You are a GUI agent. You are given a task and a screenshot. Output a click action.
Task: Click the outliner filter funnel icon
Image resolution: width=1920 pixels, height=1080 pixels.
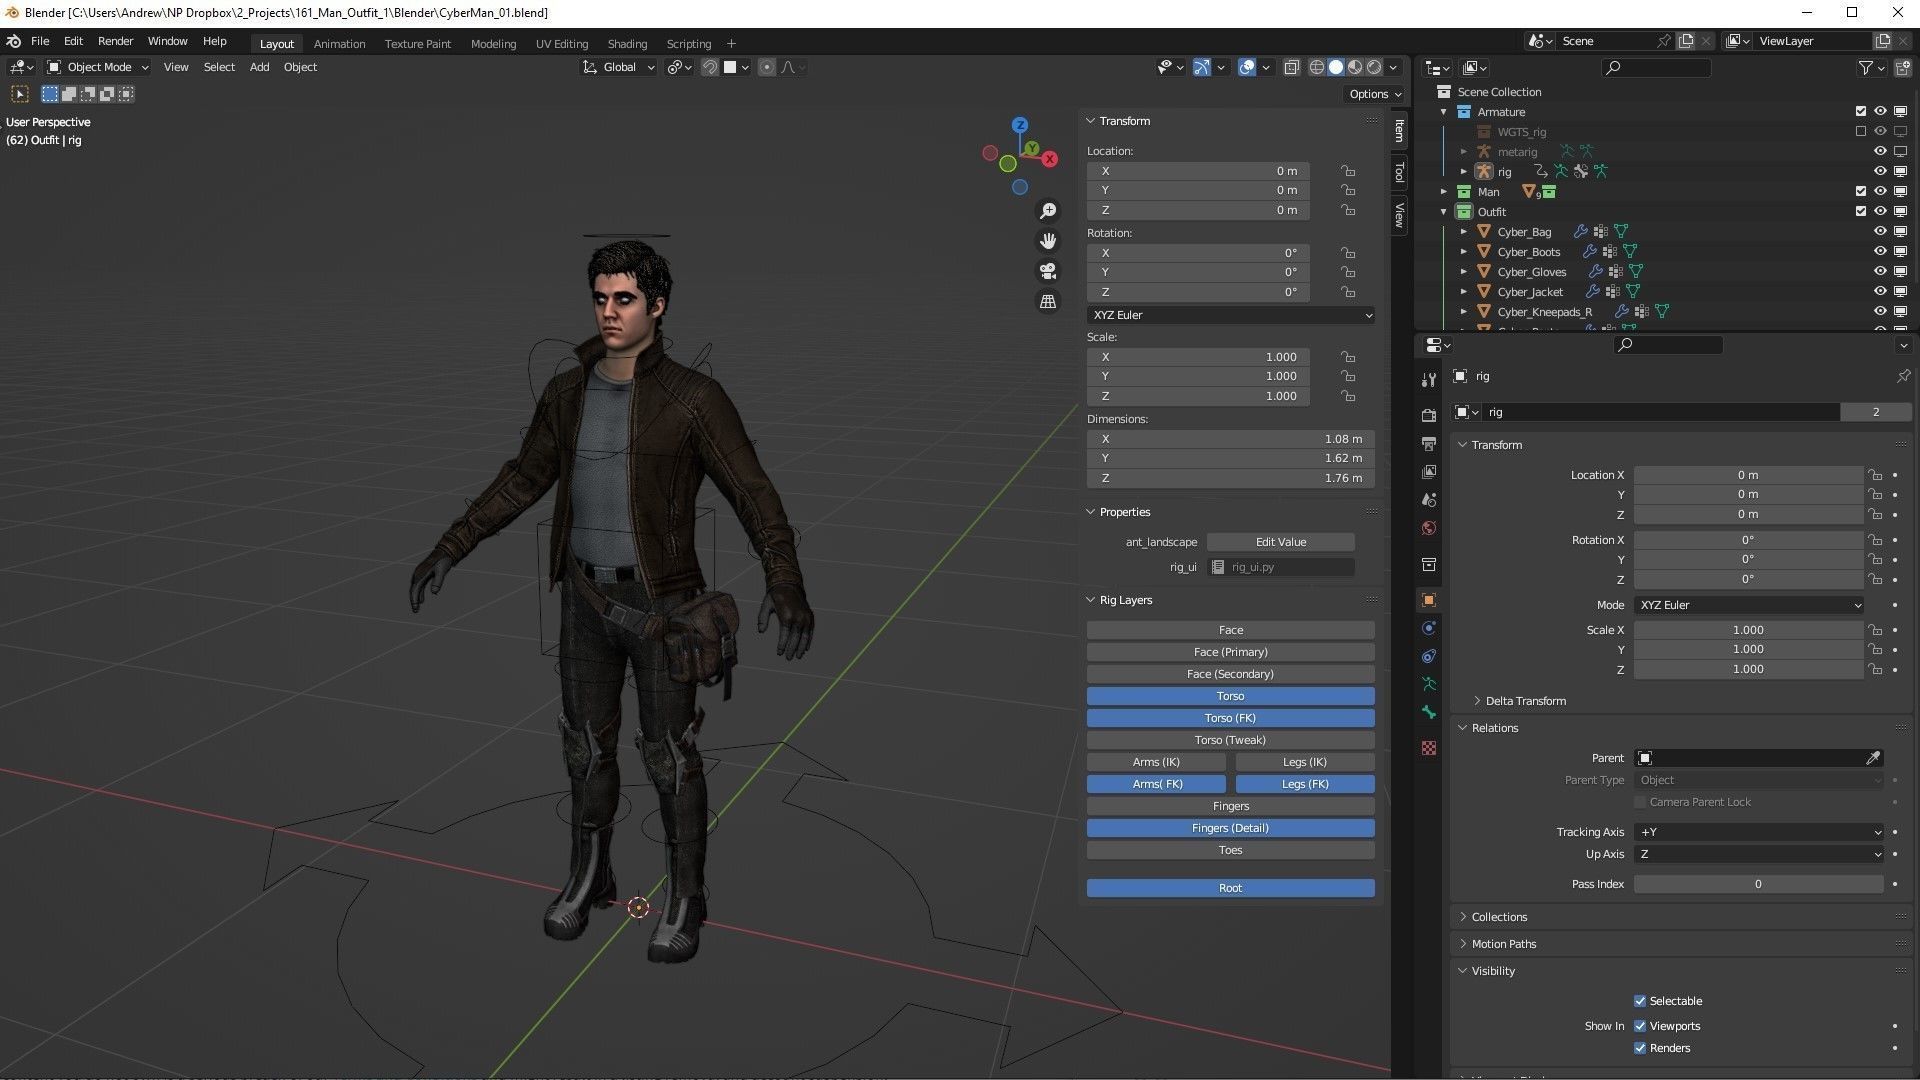pos(1865,68)
